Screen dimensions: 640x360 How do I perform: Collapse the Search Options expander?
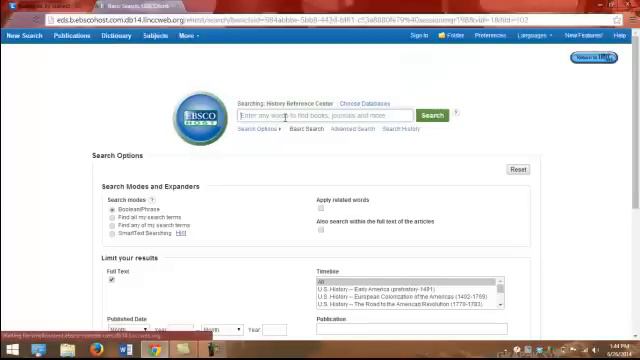pos(259,129)
